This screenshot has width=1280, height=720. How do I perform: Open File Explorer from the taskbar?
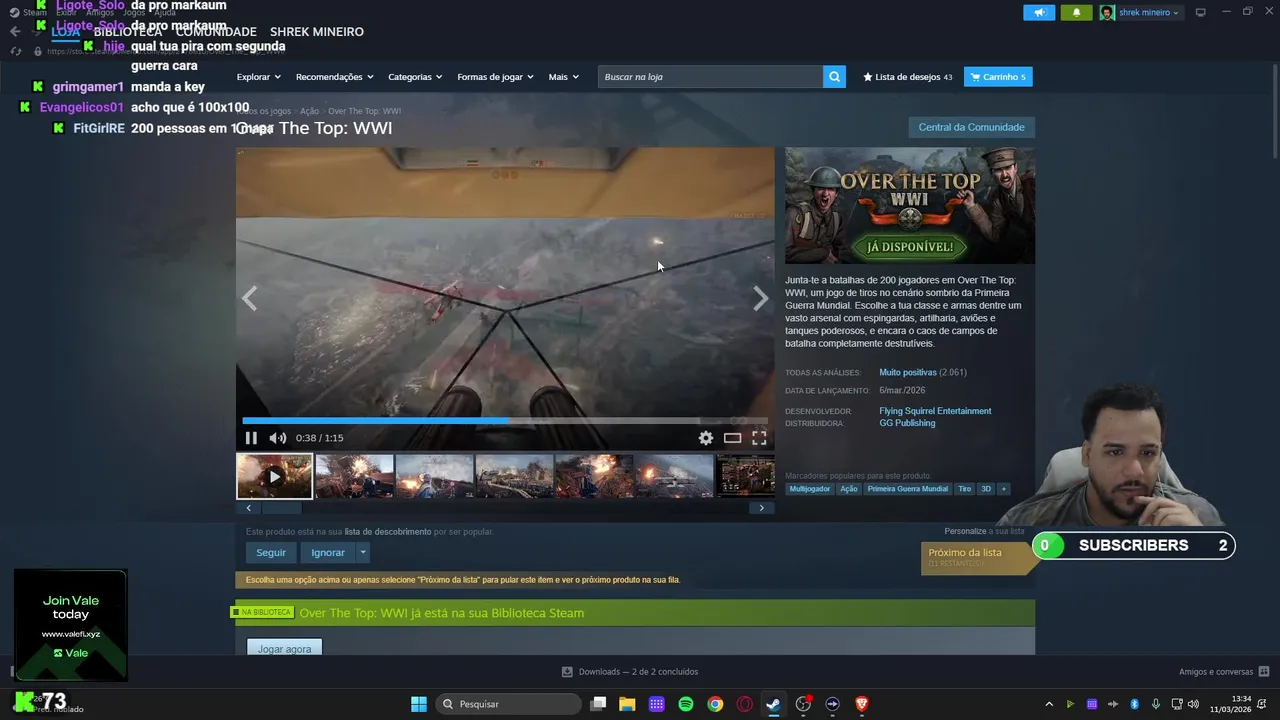pos(627,704)
